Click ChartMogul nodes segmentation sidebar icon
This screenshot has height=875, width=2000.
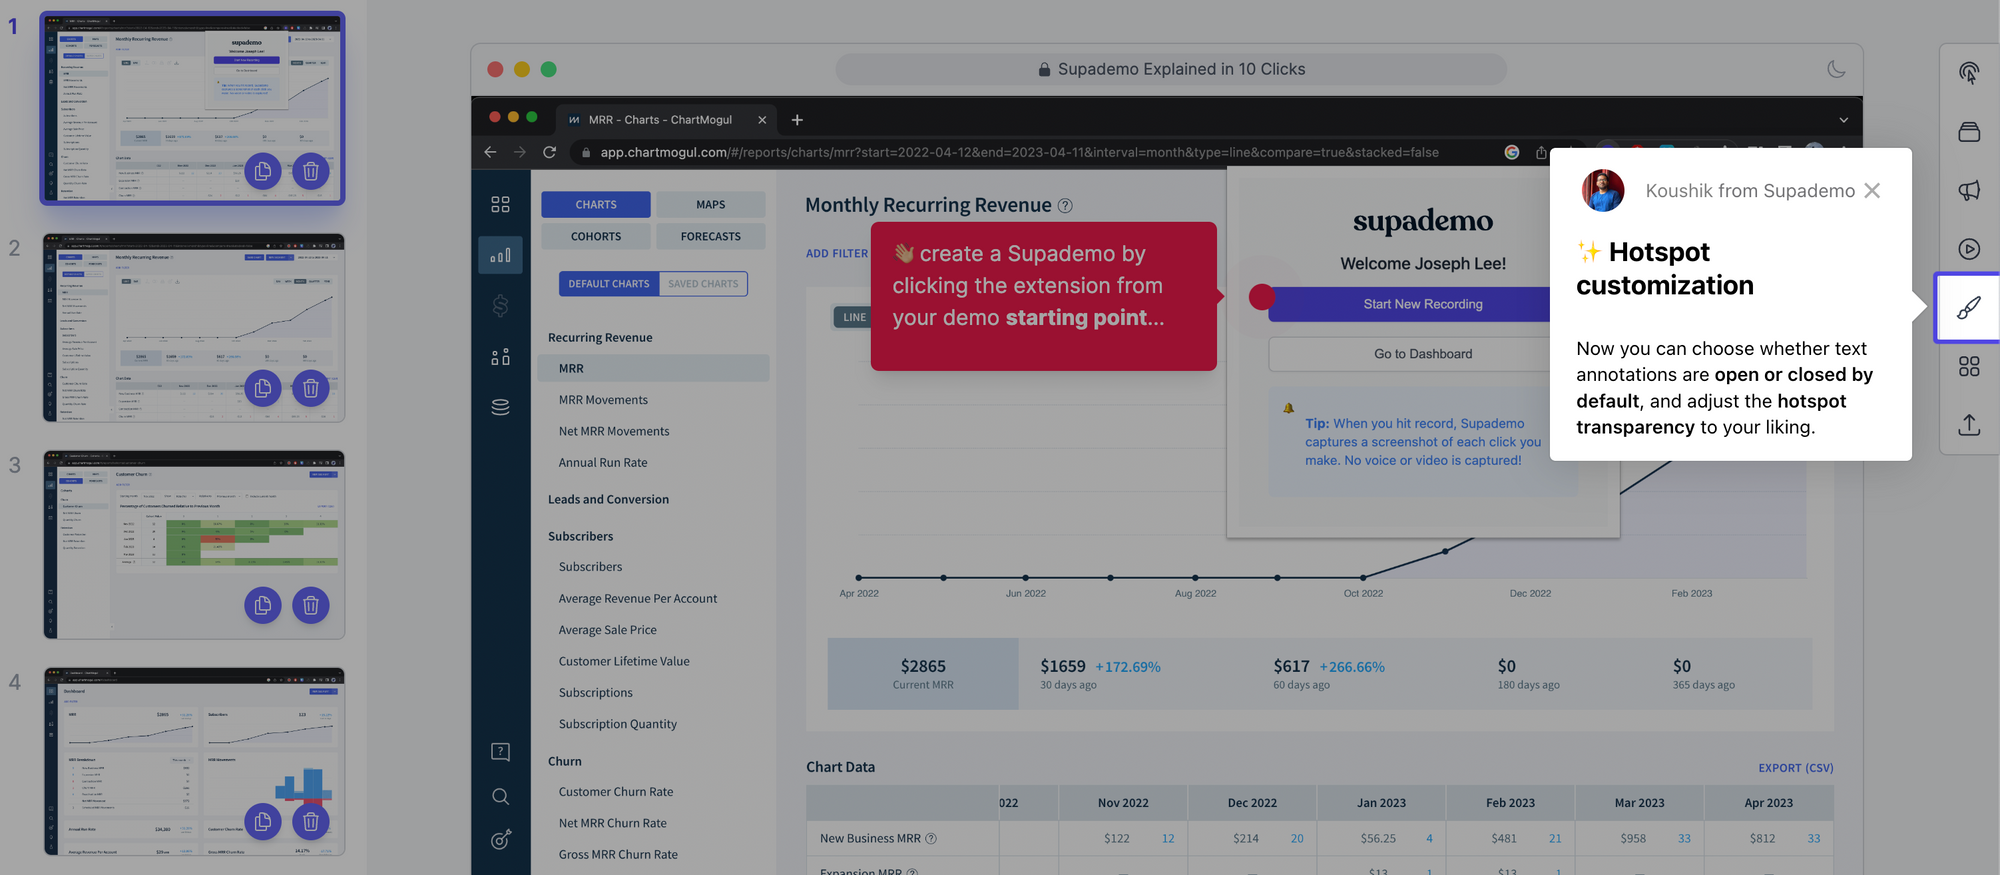(500, 357)
